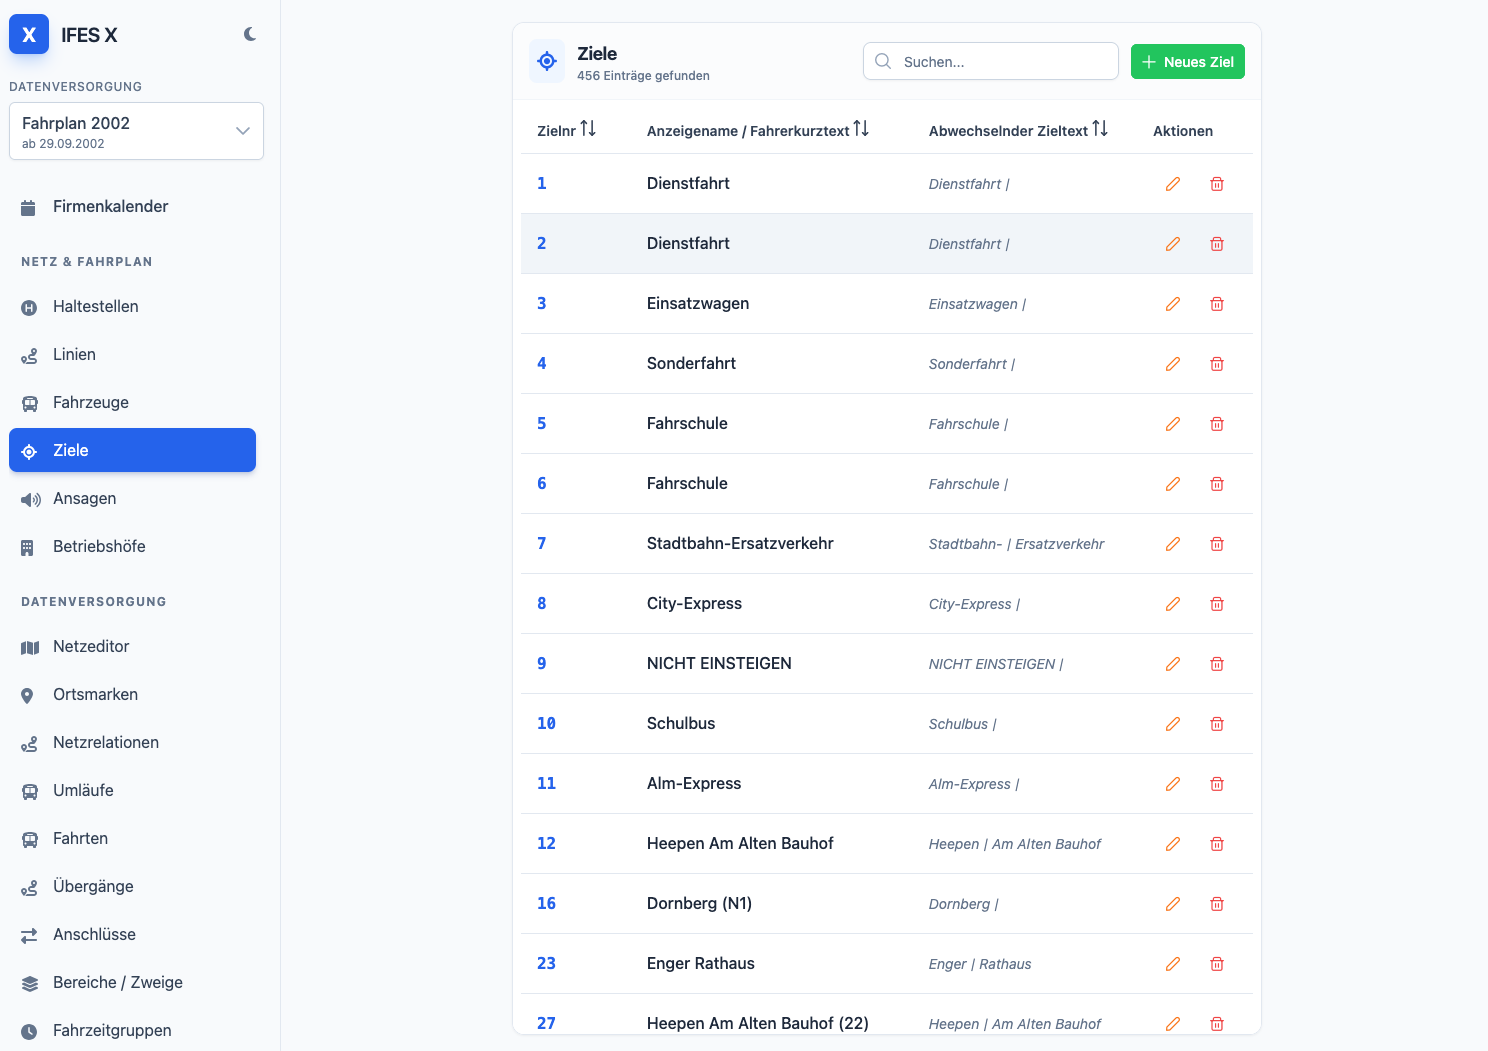The height and width of the screenshot is (1051, 1488).
Task: Sort by Abwechselnder Zieltext column
Action: 1018,130
